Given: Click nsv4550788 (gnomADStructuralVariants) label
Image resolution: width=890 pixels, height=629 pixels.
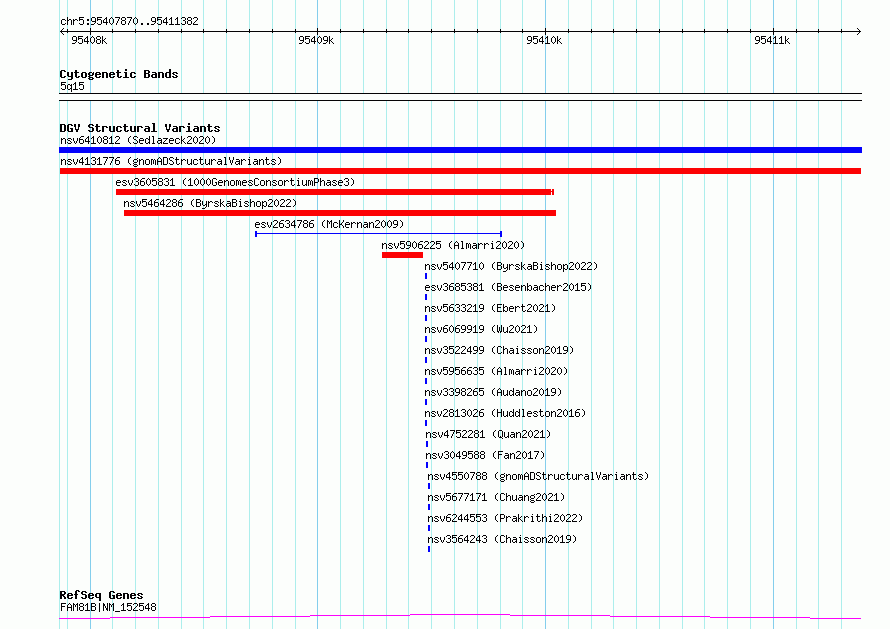Looking at the screenshot, I should pos(538,476).
